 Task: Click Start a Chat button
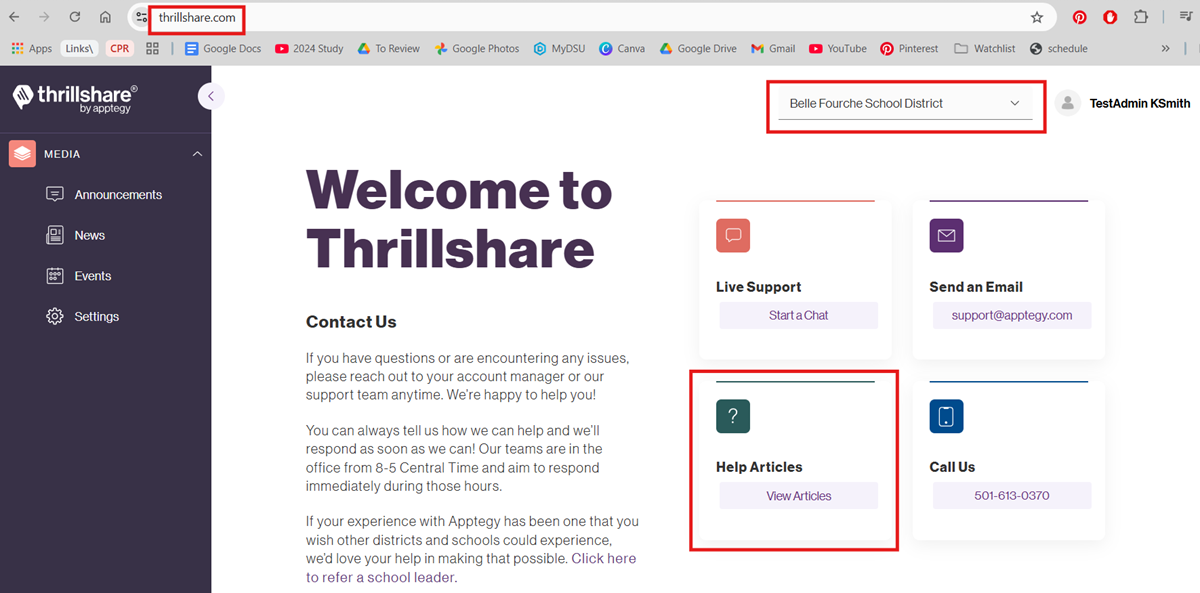pos(798,315)
